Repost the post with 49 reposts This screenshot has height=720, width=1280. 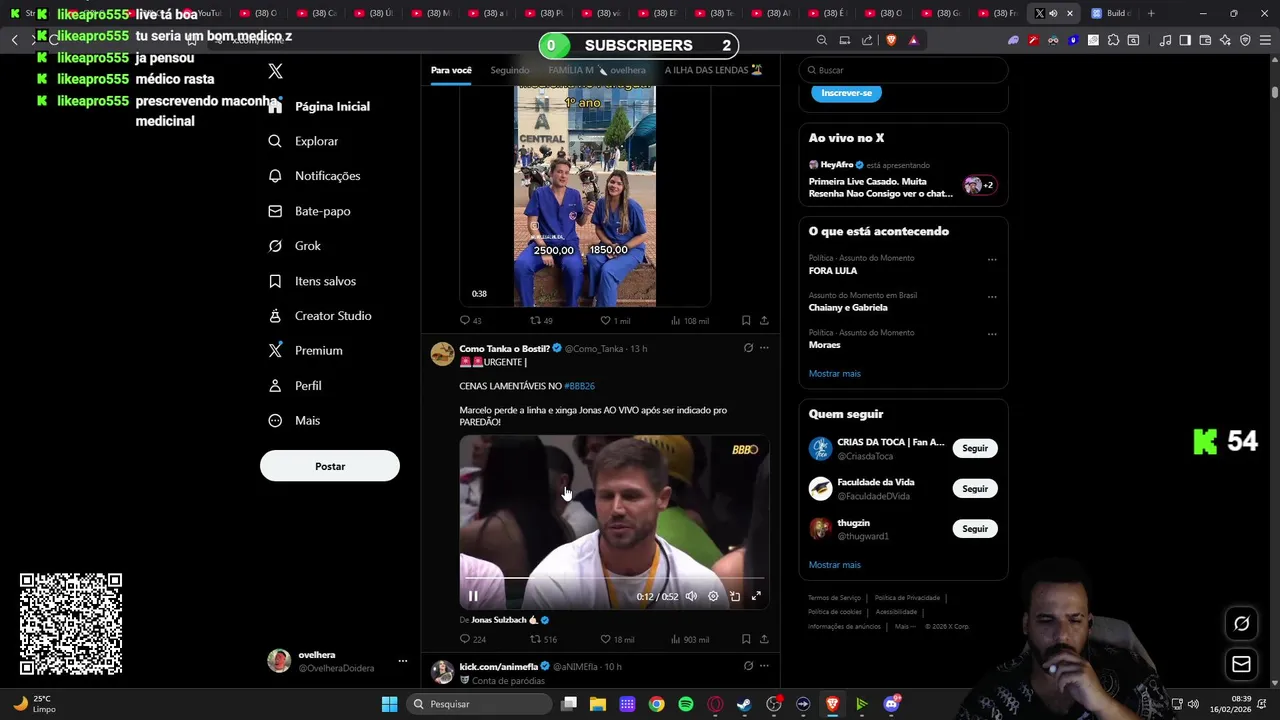pos(541,321)
